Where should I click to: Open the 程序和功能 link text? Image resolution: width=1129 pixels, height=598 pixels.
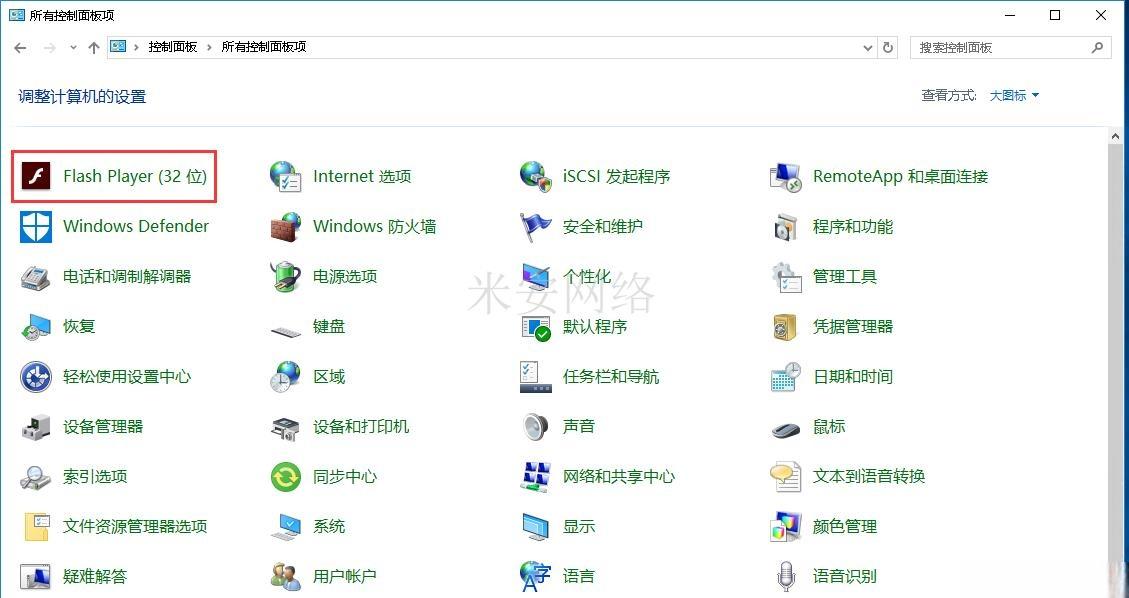point(853,227)
